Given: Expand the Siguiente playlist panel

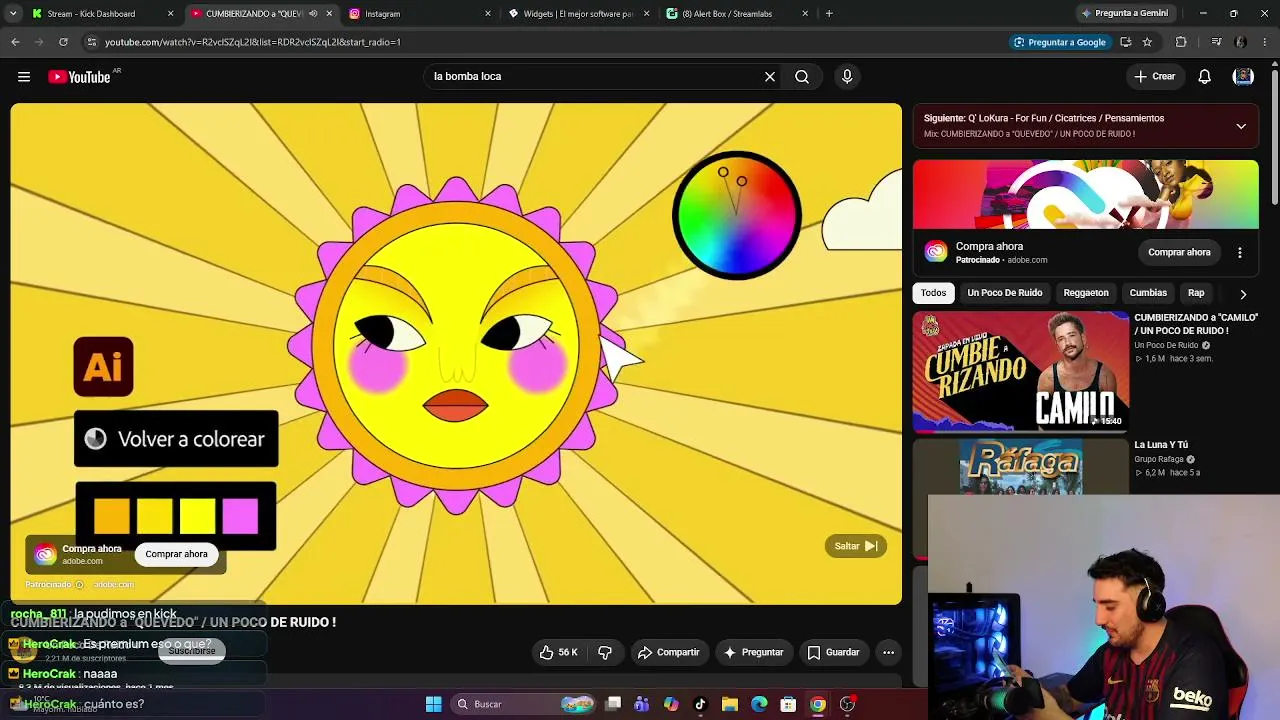Looking at the screenshot, I should point(1241,126).
